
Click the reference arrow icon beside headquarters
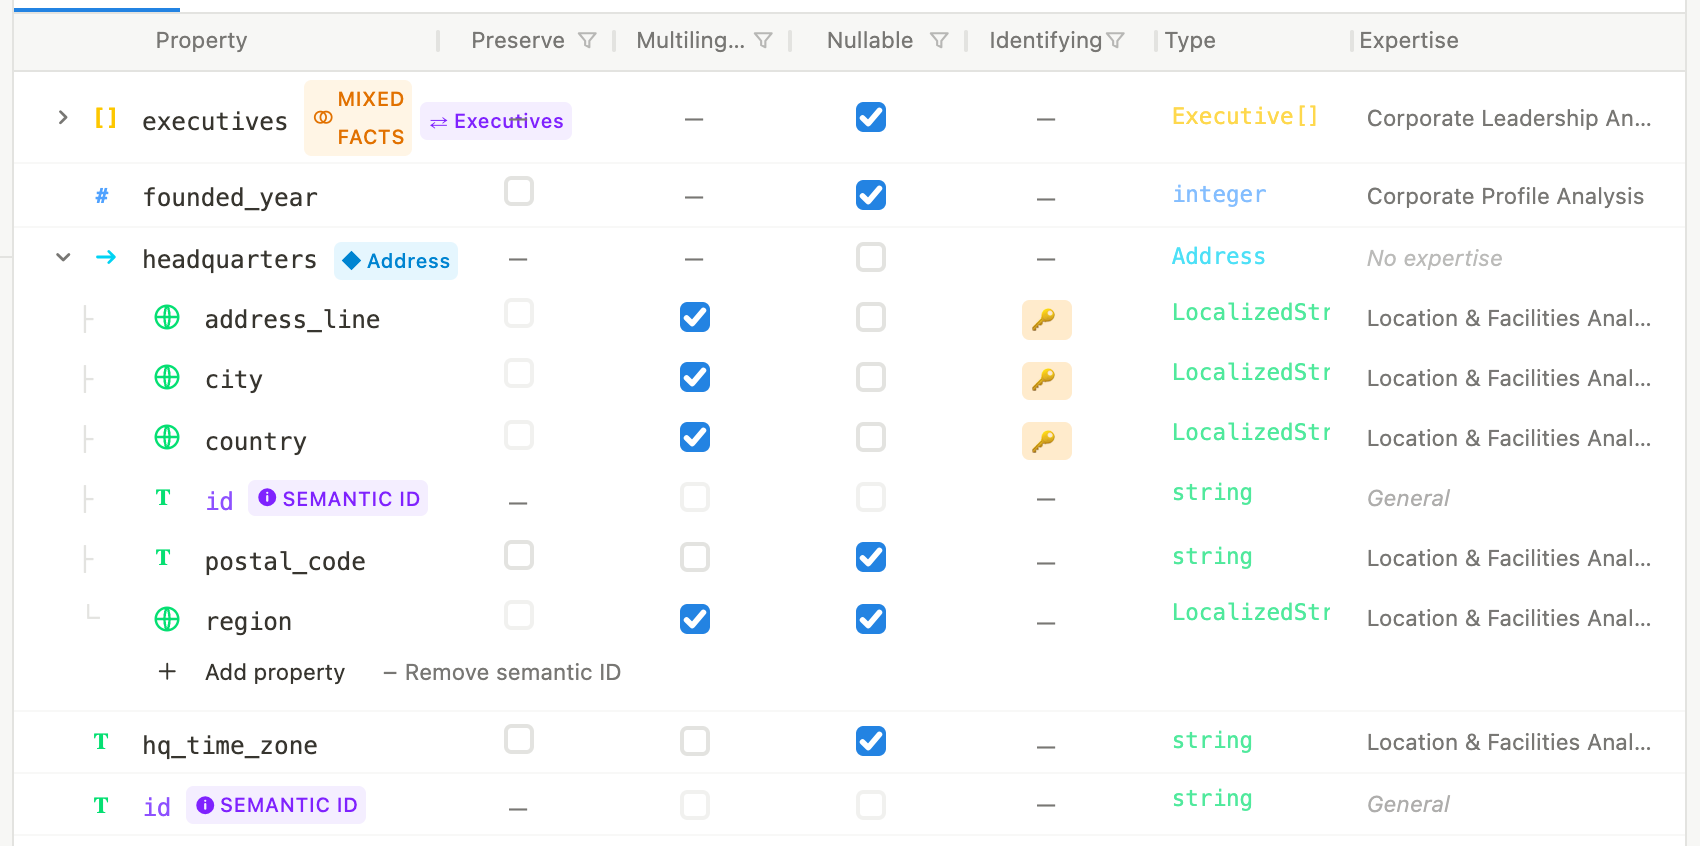pos(105,257)
